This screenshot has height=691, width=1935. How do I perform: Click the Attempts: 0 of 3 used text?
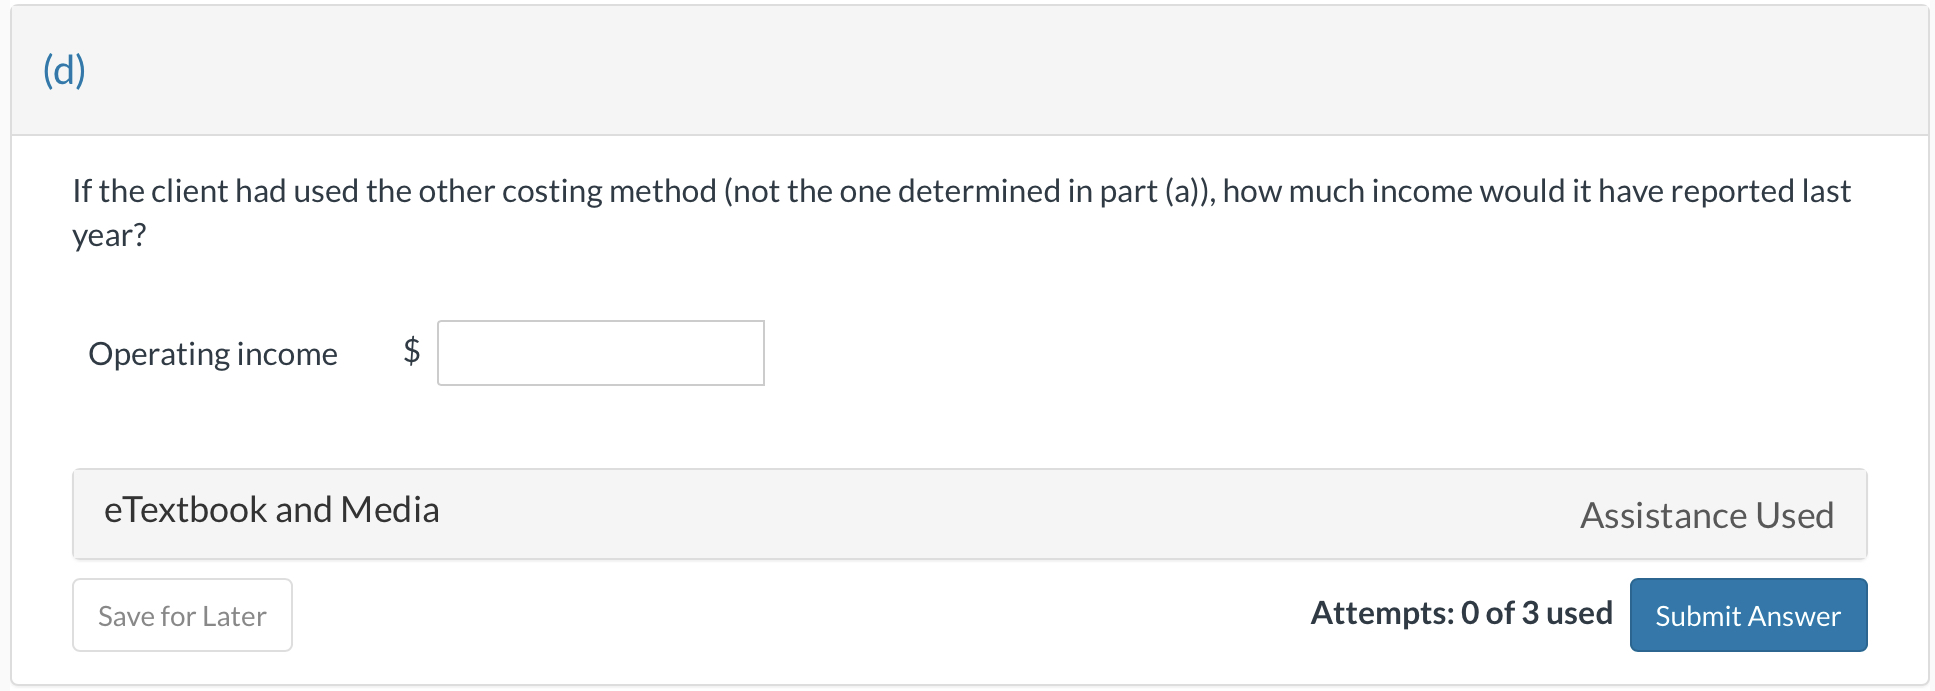1461,613
